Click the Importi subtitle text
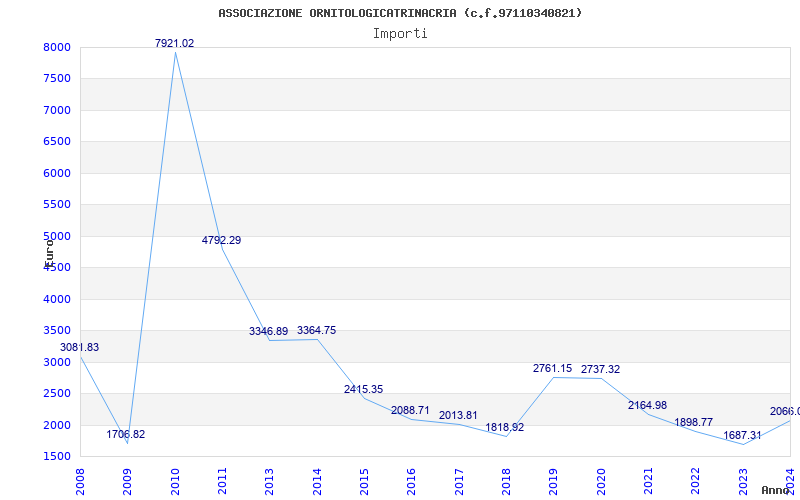Screen dimensions: 800x500 400,33
